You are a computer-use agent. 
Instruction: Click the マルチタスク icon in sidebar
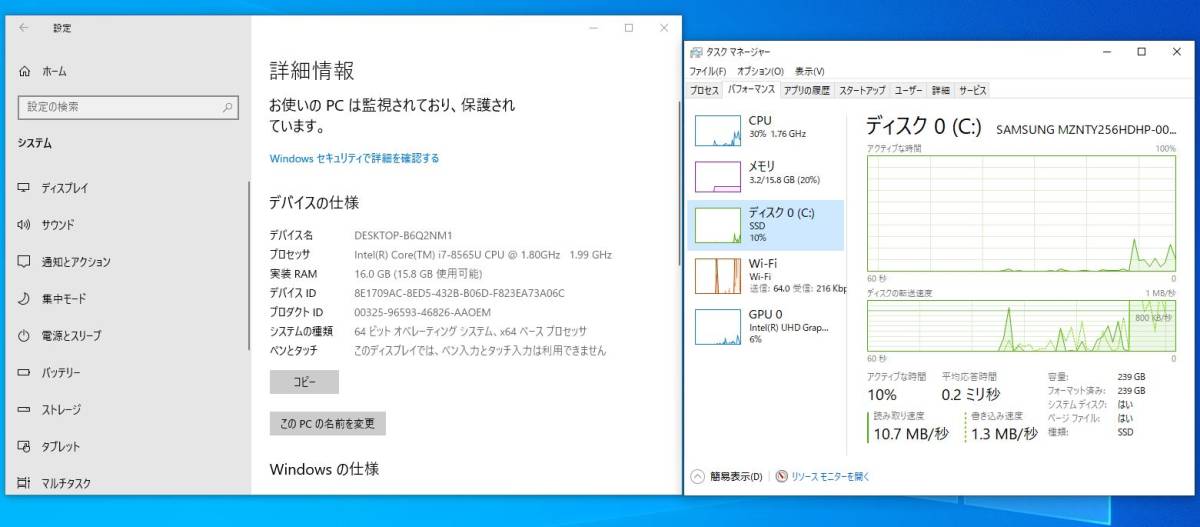[24, 483]
